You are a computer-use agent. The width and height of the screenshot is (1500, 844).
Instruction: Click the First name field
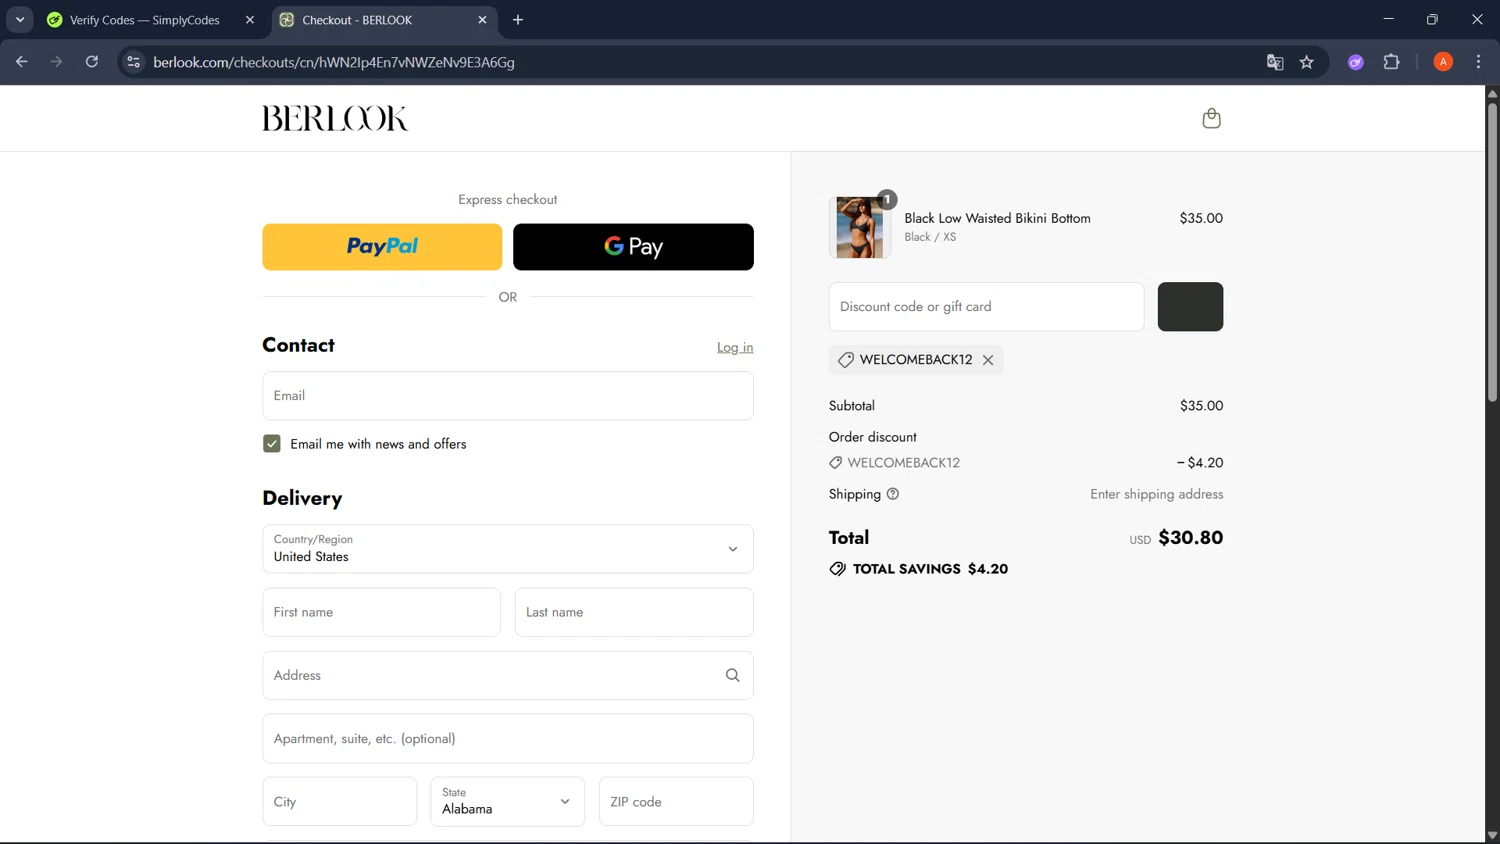(381, 612)
